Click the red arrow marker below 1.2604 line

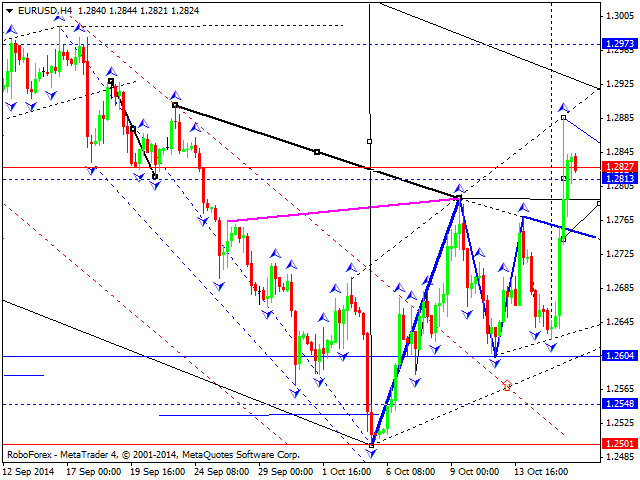coord(507,384)
